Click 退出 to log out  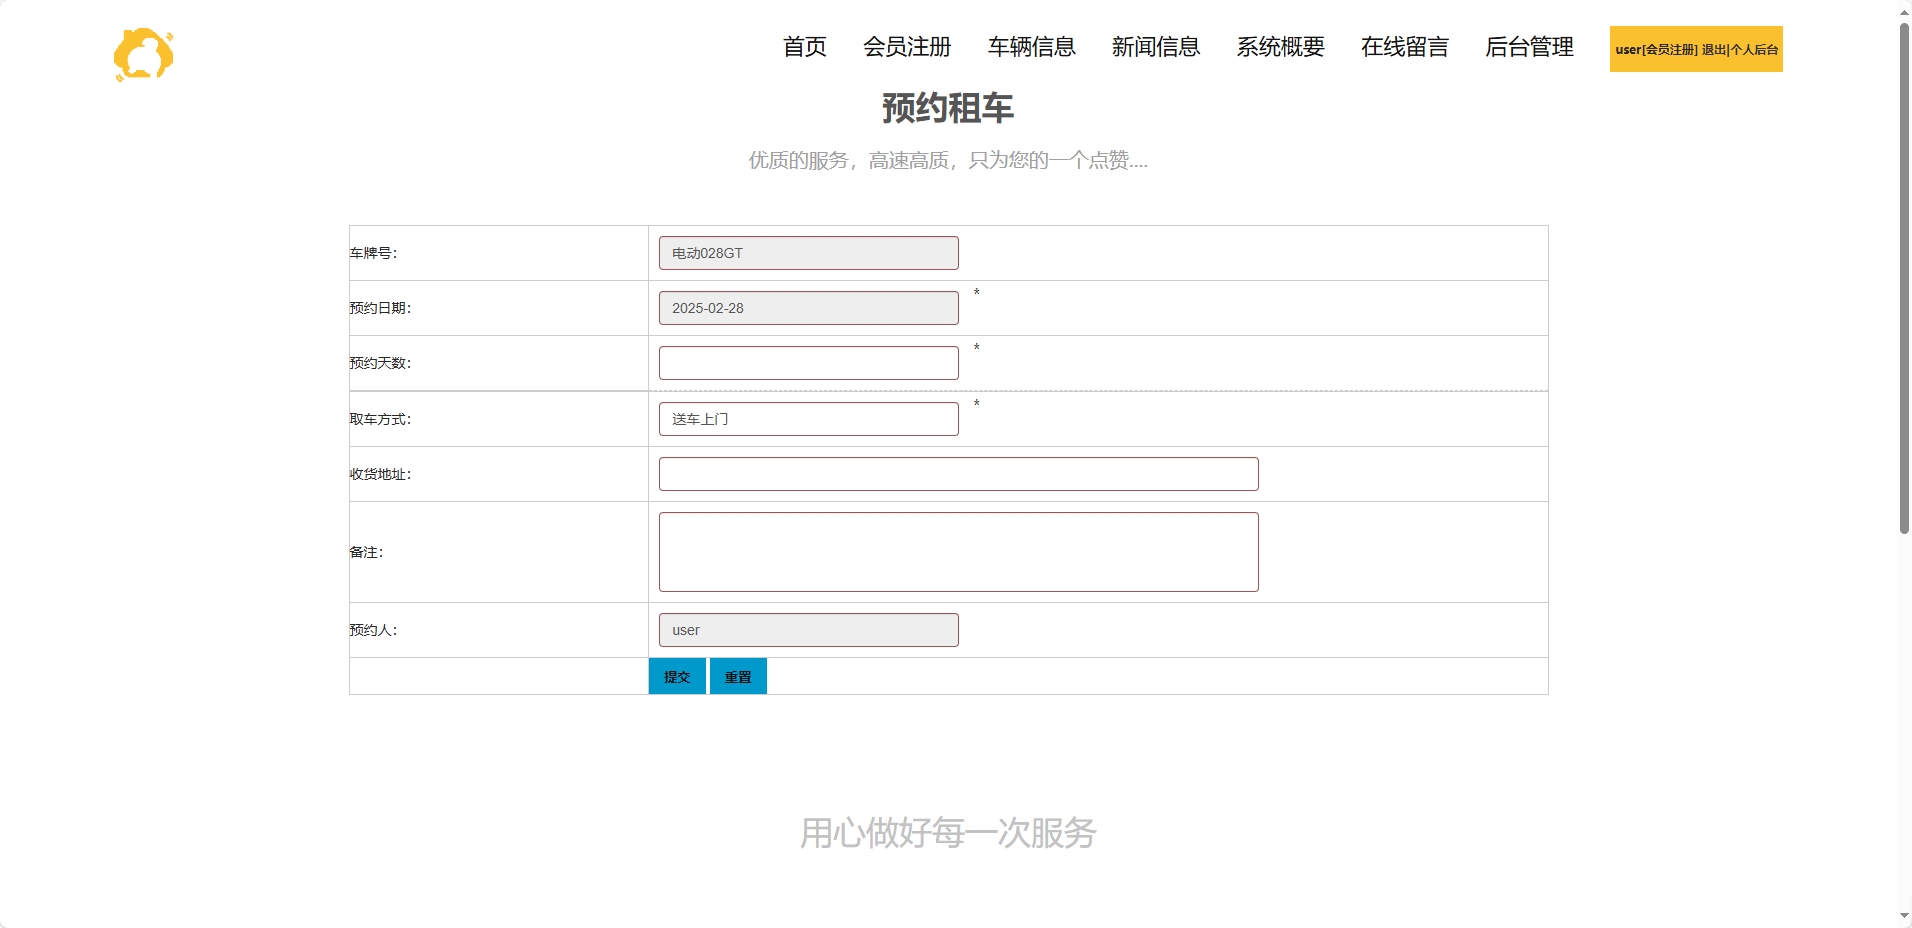pyautogui.click(x=1712, y=49)
